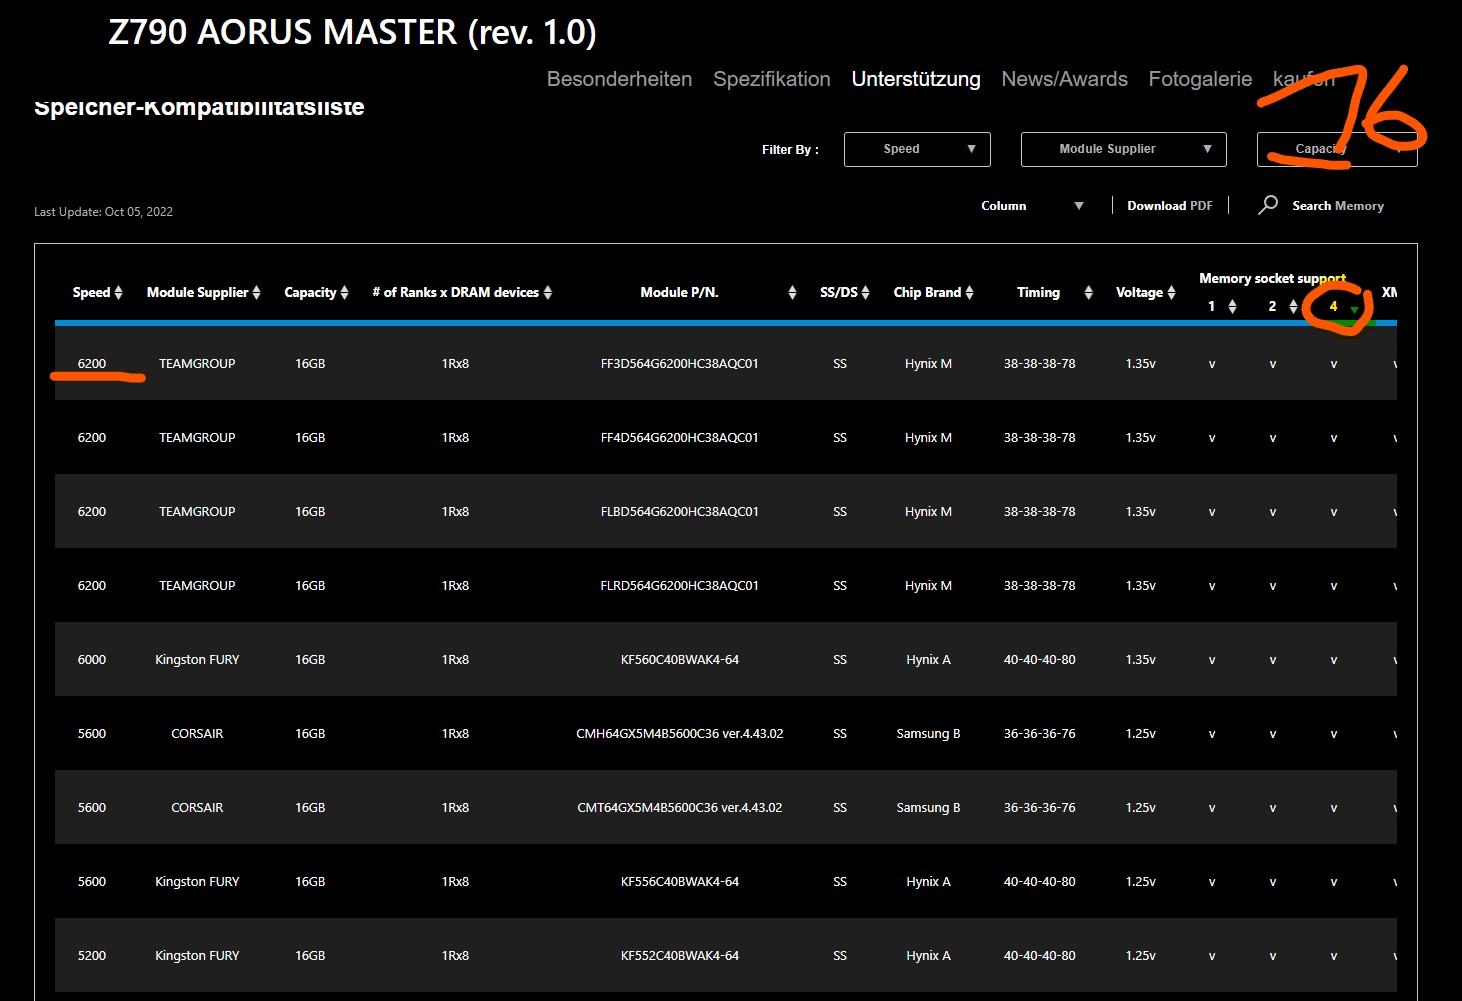1462x1001 pixels.
Task: Sort by memory socket 1 column arrows
Action: (x=1232, y=307)
